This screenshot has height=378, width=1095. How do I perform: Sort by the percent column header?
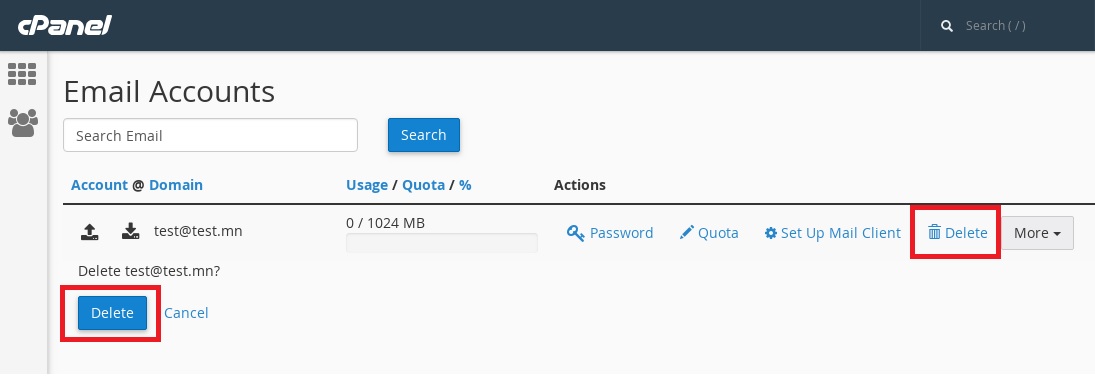(x=465, y=185)
